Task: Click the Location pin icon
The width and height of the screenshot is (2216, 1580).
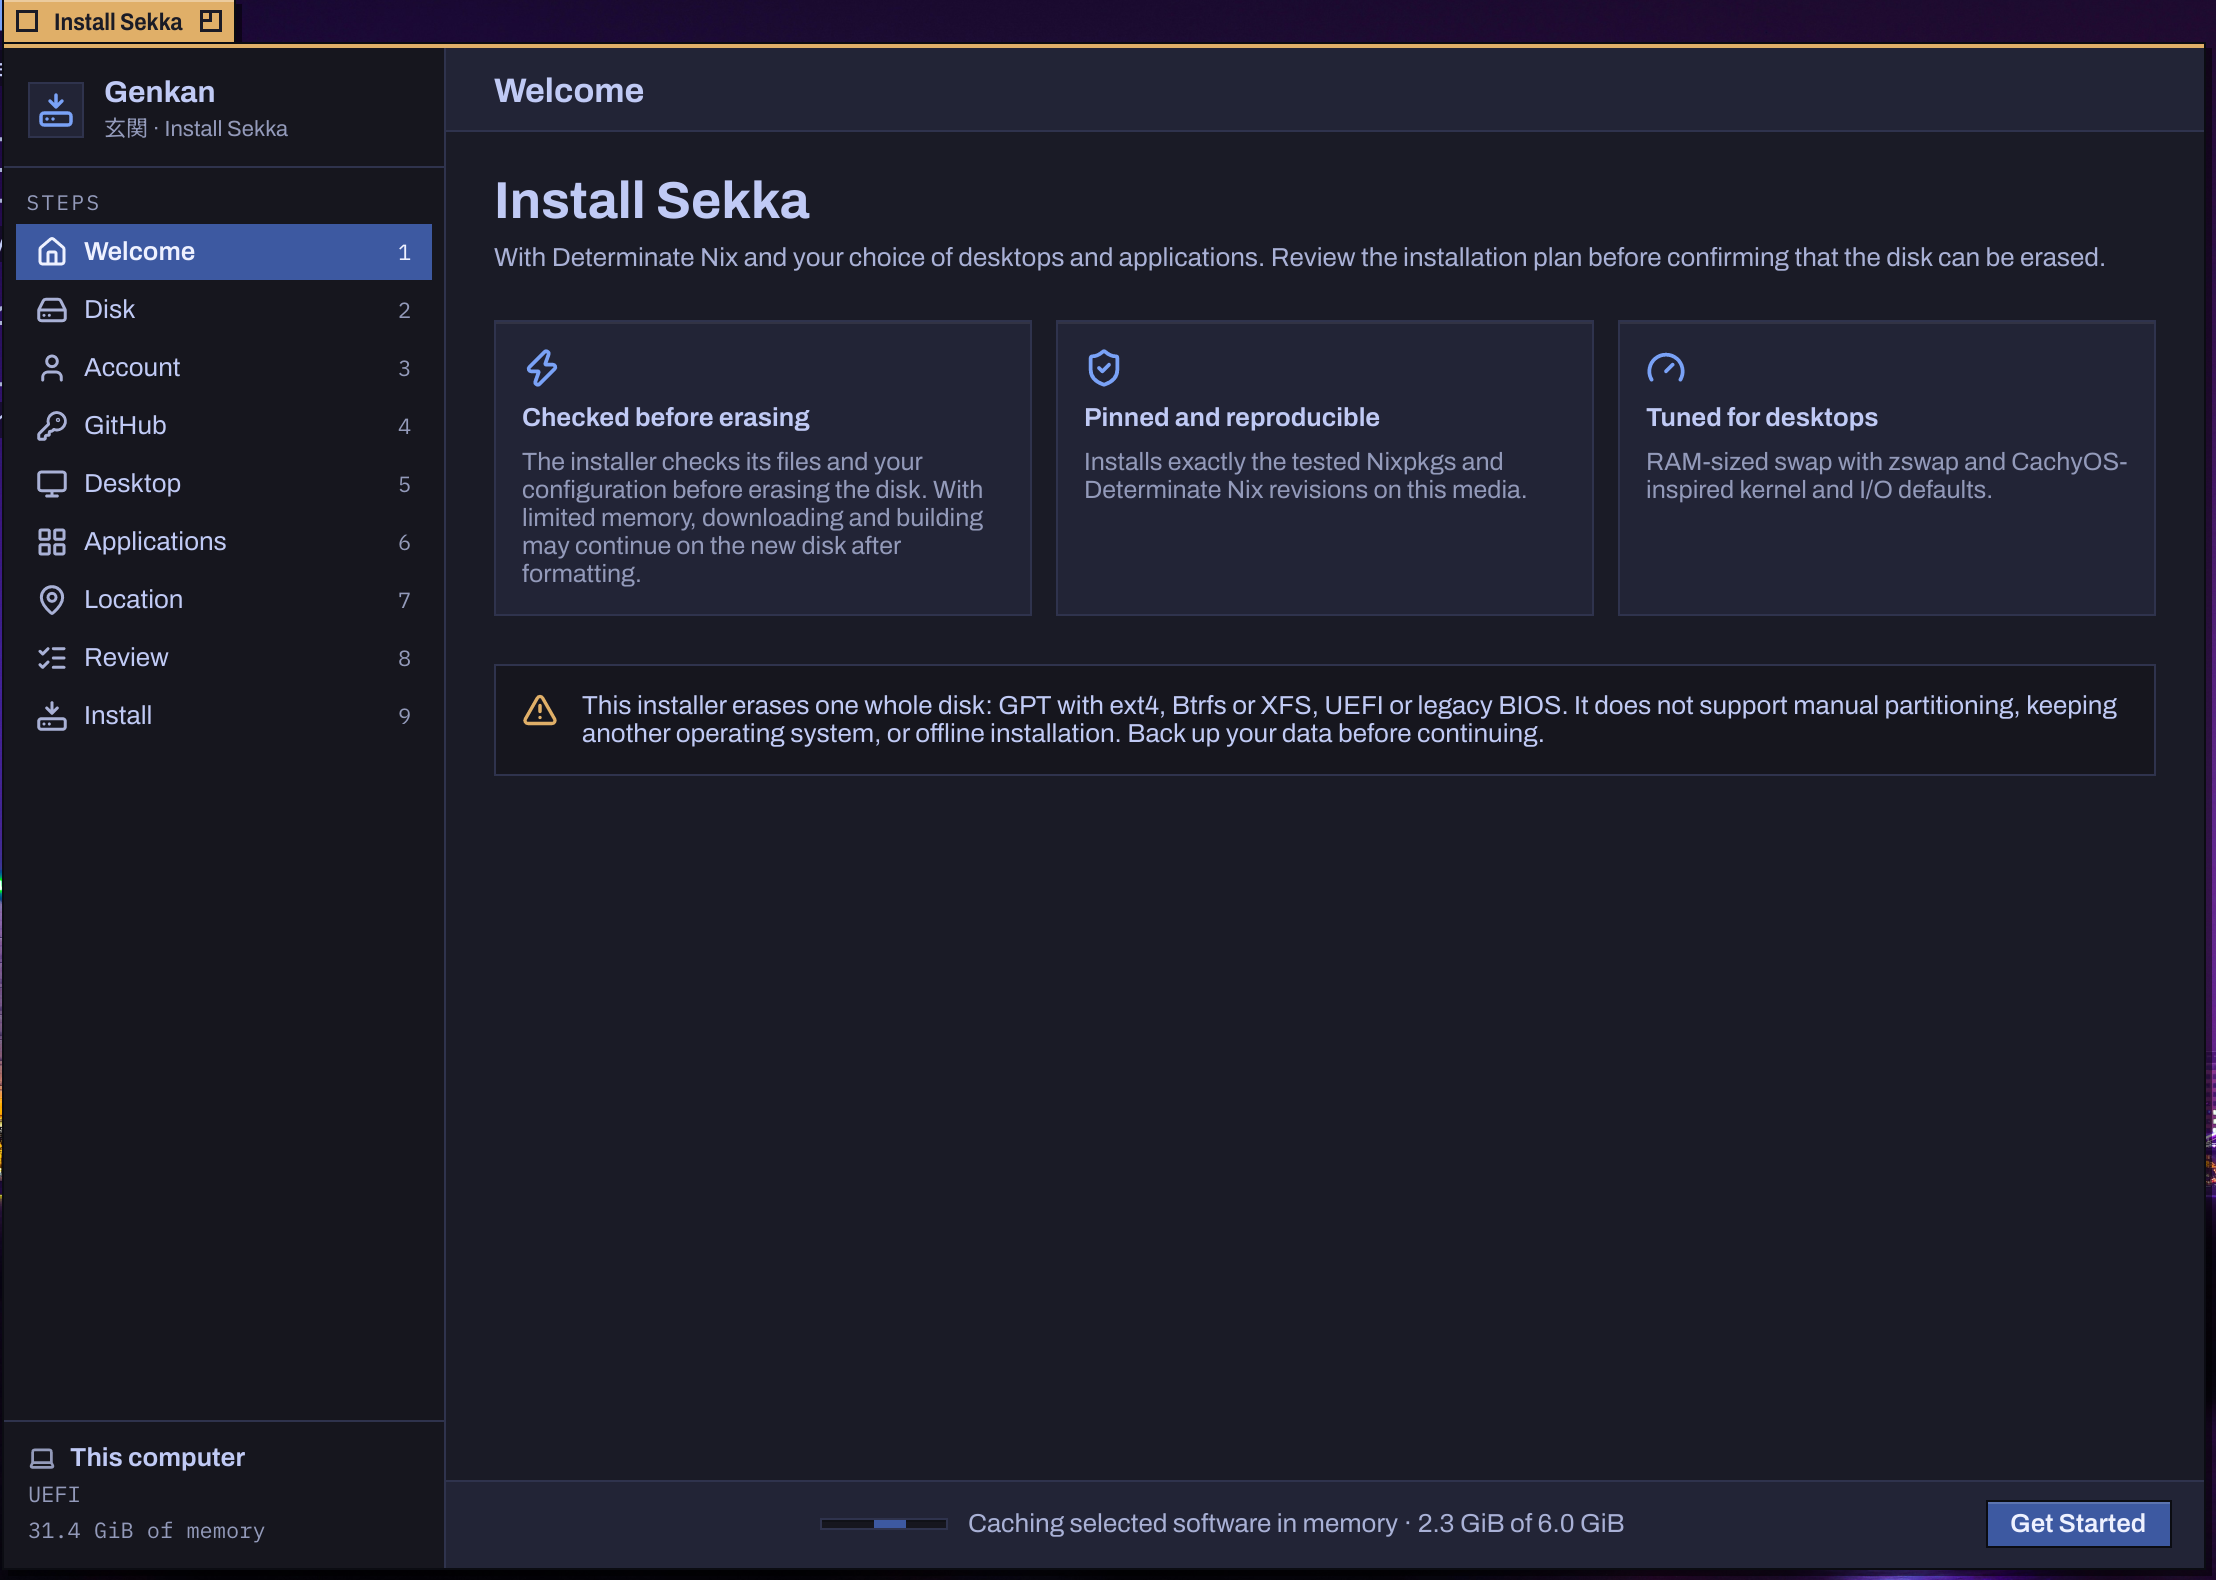Action: [52, 600]
